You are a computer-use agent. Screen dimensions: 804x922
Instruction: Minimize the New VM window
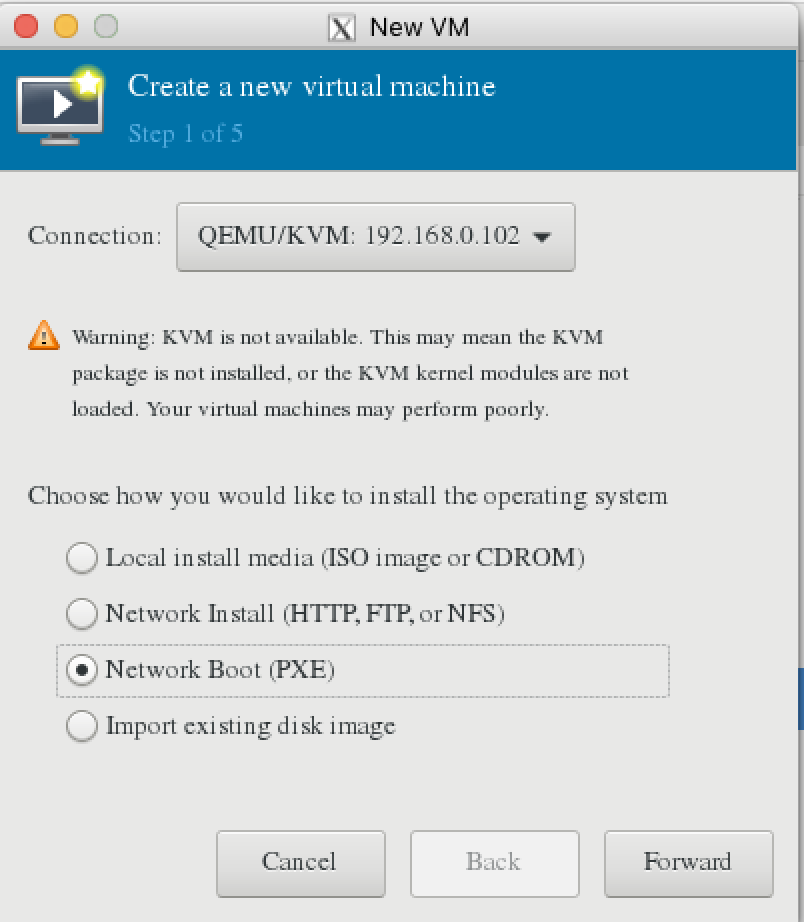pos(66,26)
